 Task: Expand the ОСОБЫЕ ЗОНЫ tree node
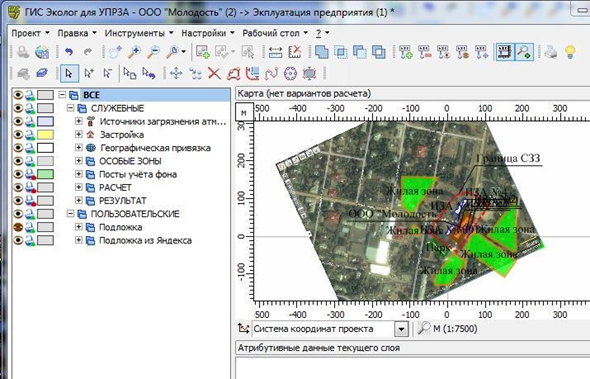(79, 161)
